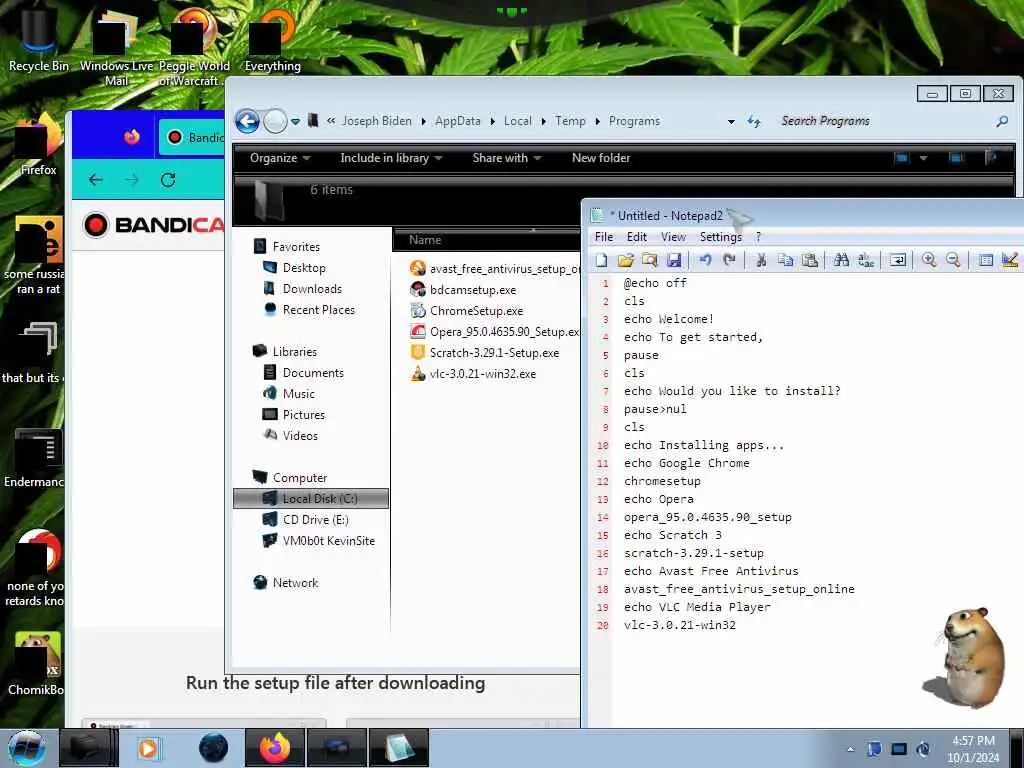Image resolution: width=1024 pixels, height=768 pixels.
Task: Select Documents library in the sidebar
Action: click(x=313, y=372)
